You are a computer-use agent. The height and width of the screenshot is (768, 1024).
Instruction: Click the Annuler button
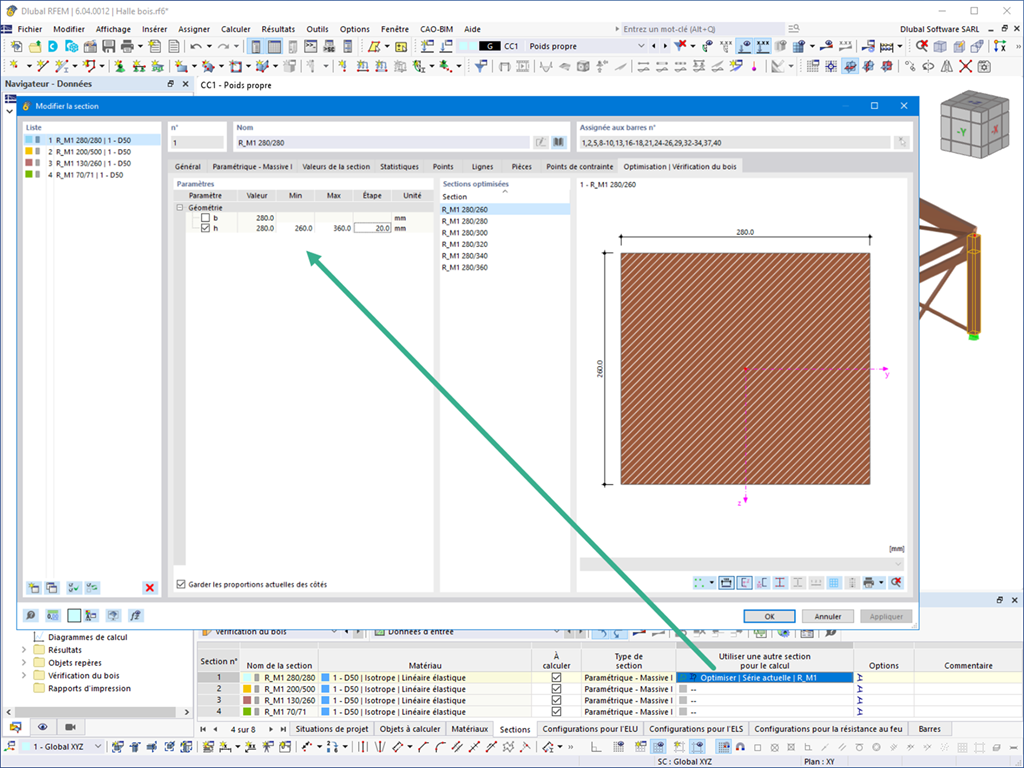(827, 616)
